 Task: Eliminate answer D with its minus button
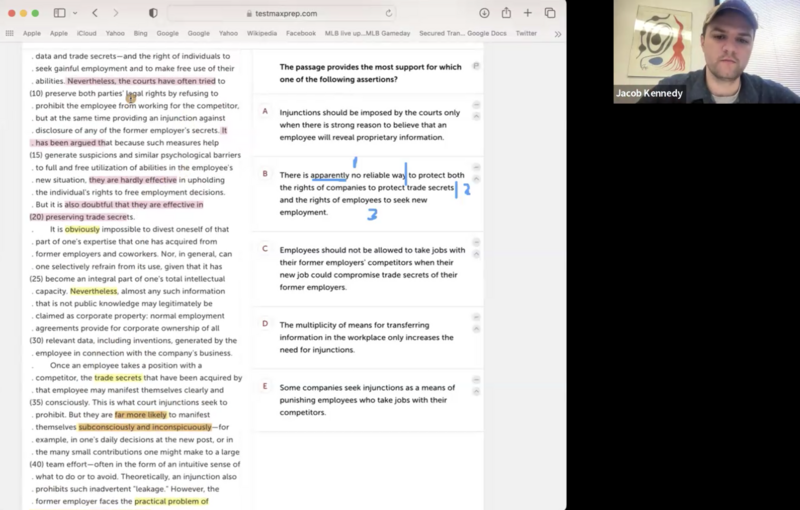(x=476, y=321)
